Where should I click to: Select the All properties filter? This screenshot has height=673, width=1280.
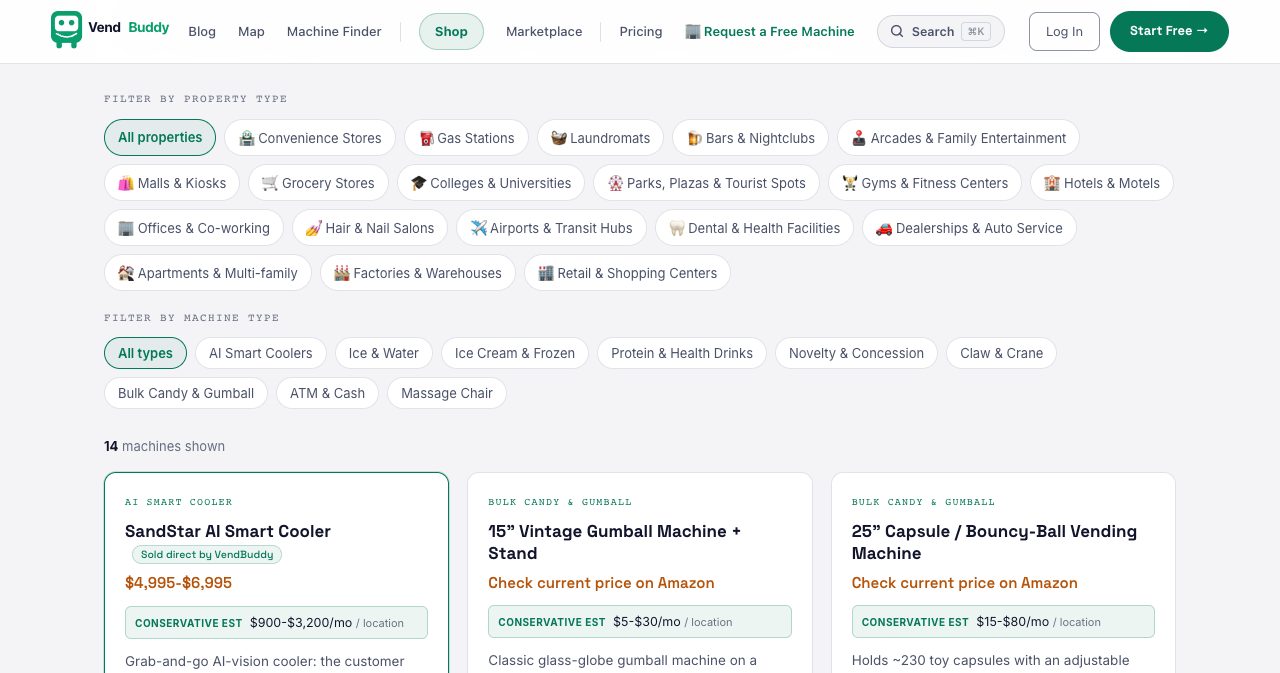point(160,138)
